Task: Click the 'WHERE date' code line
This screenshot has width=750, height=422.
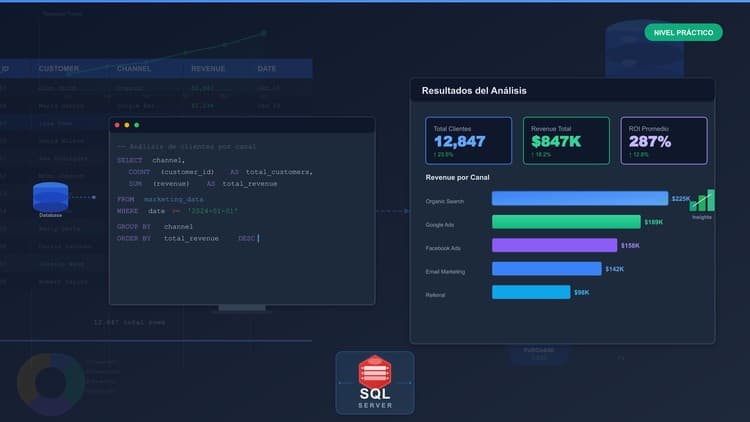Action: pos(177,211)
